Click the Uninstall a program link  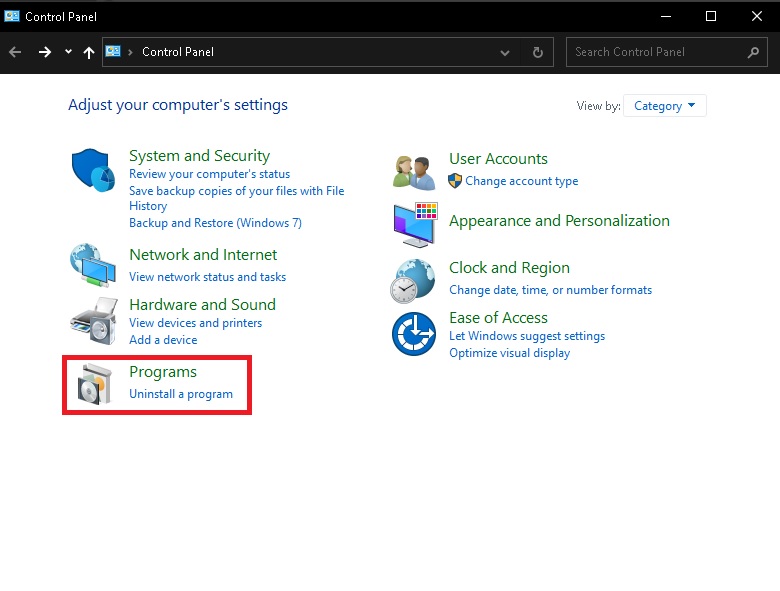pos(181,394)
